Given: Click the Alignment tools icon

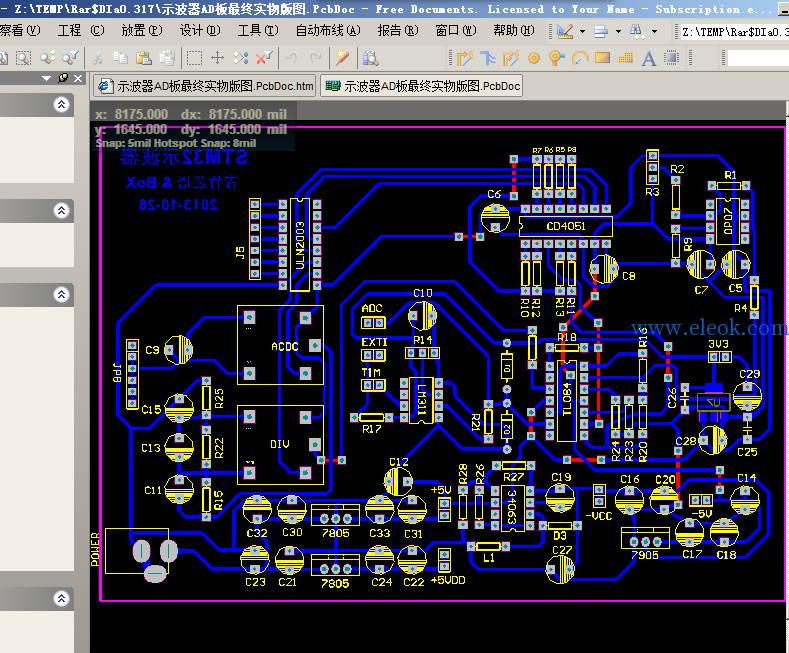Looking at the screenshot, I should (601, 32).
